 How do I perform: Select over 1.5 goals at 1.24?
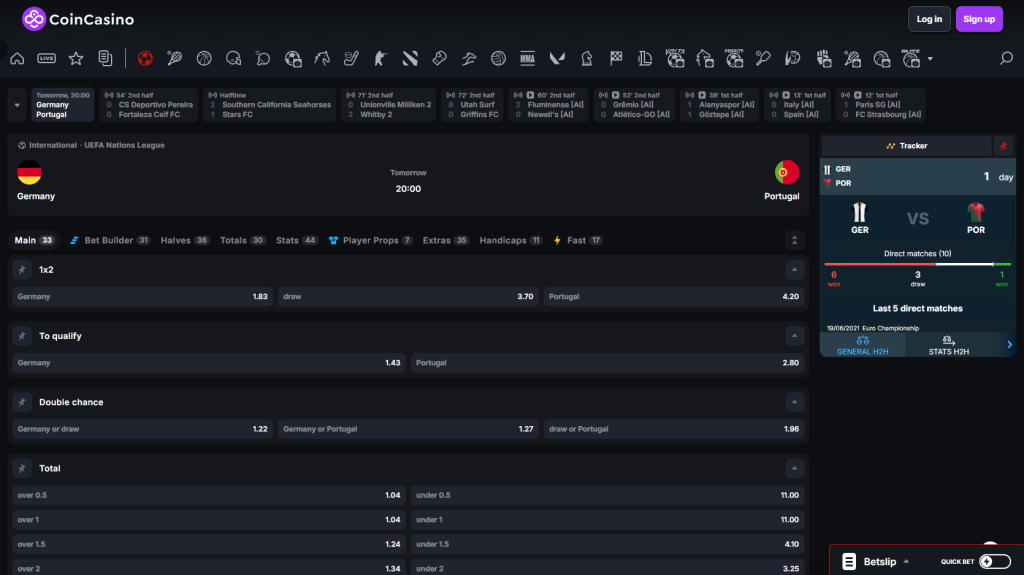pyautogui.click(x=209, y=544)
